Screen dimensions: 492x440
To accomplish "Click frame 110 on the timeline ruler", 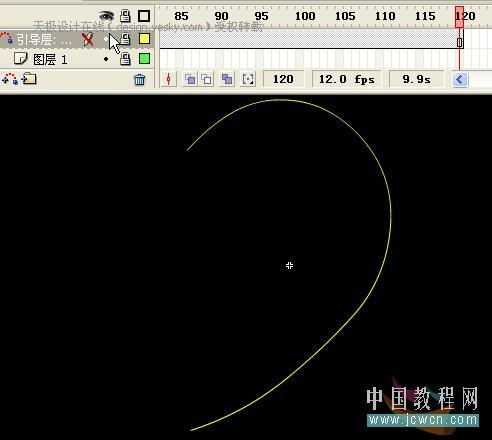I will pos(385,16).
